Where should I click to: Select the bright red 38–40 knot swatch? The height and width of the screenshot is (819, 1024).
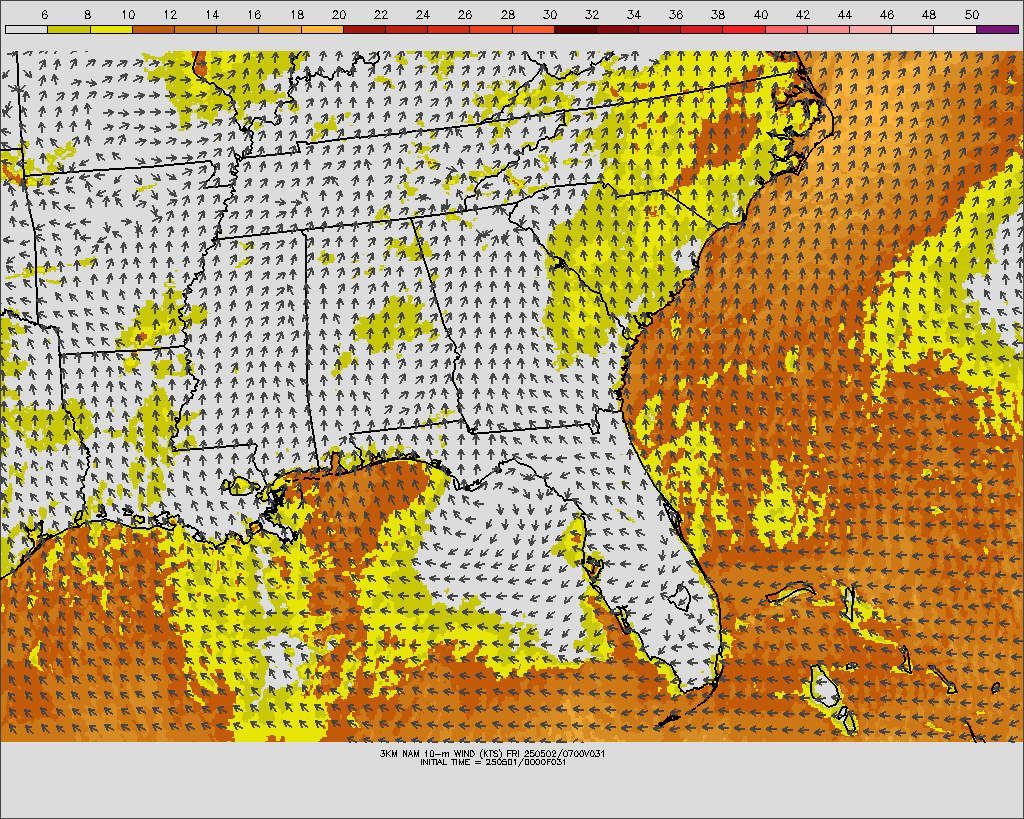744,29
